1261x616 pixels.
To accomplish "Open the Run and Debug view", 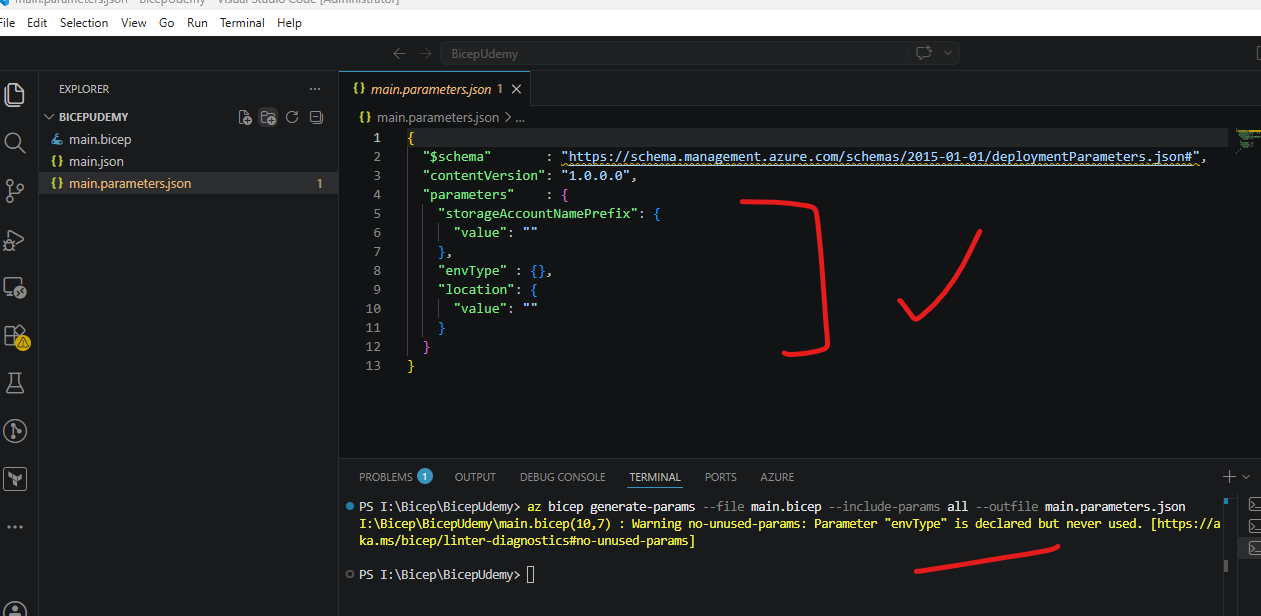I will tap(15, 240).
